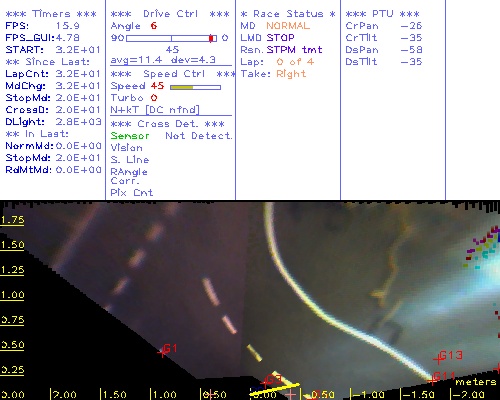The height and width of the screenshot is (400, 500).
Task: Click the 1.75 vertical axis label
Action: 12,220
